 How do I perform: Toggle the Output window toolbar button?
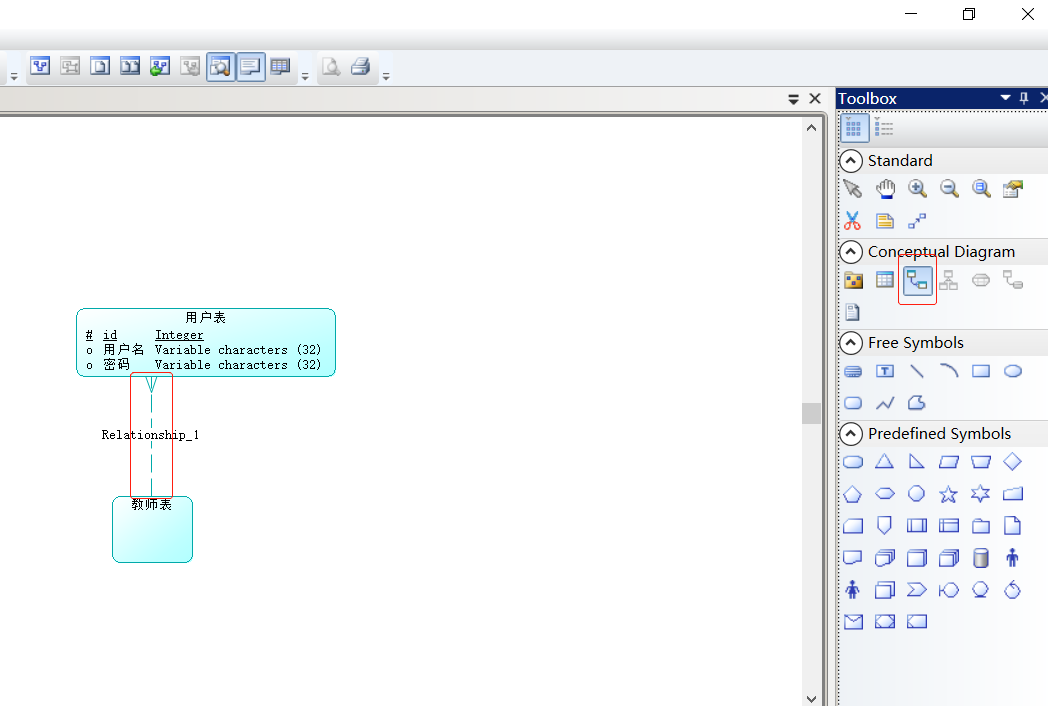[251, 67]
